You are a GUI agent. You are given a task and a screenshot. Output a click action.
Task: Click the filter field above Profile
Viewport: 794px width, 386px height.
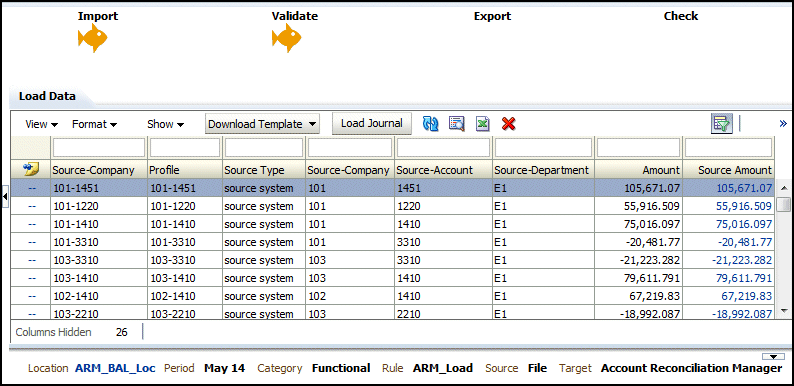[x=185, y=147]
